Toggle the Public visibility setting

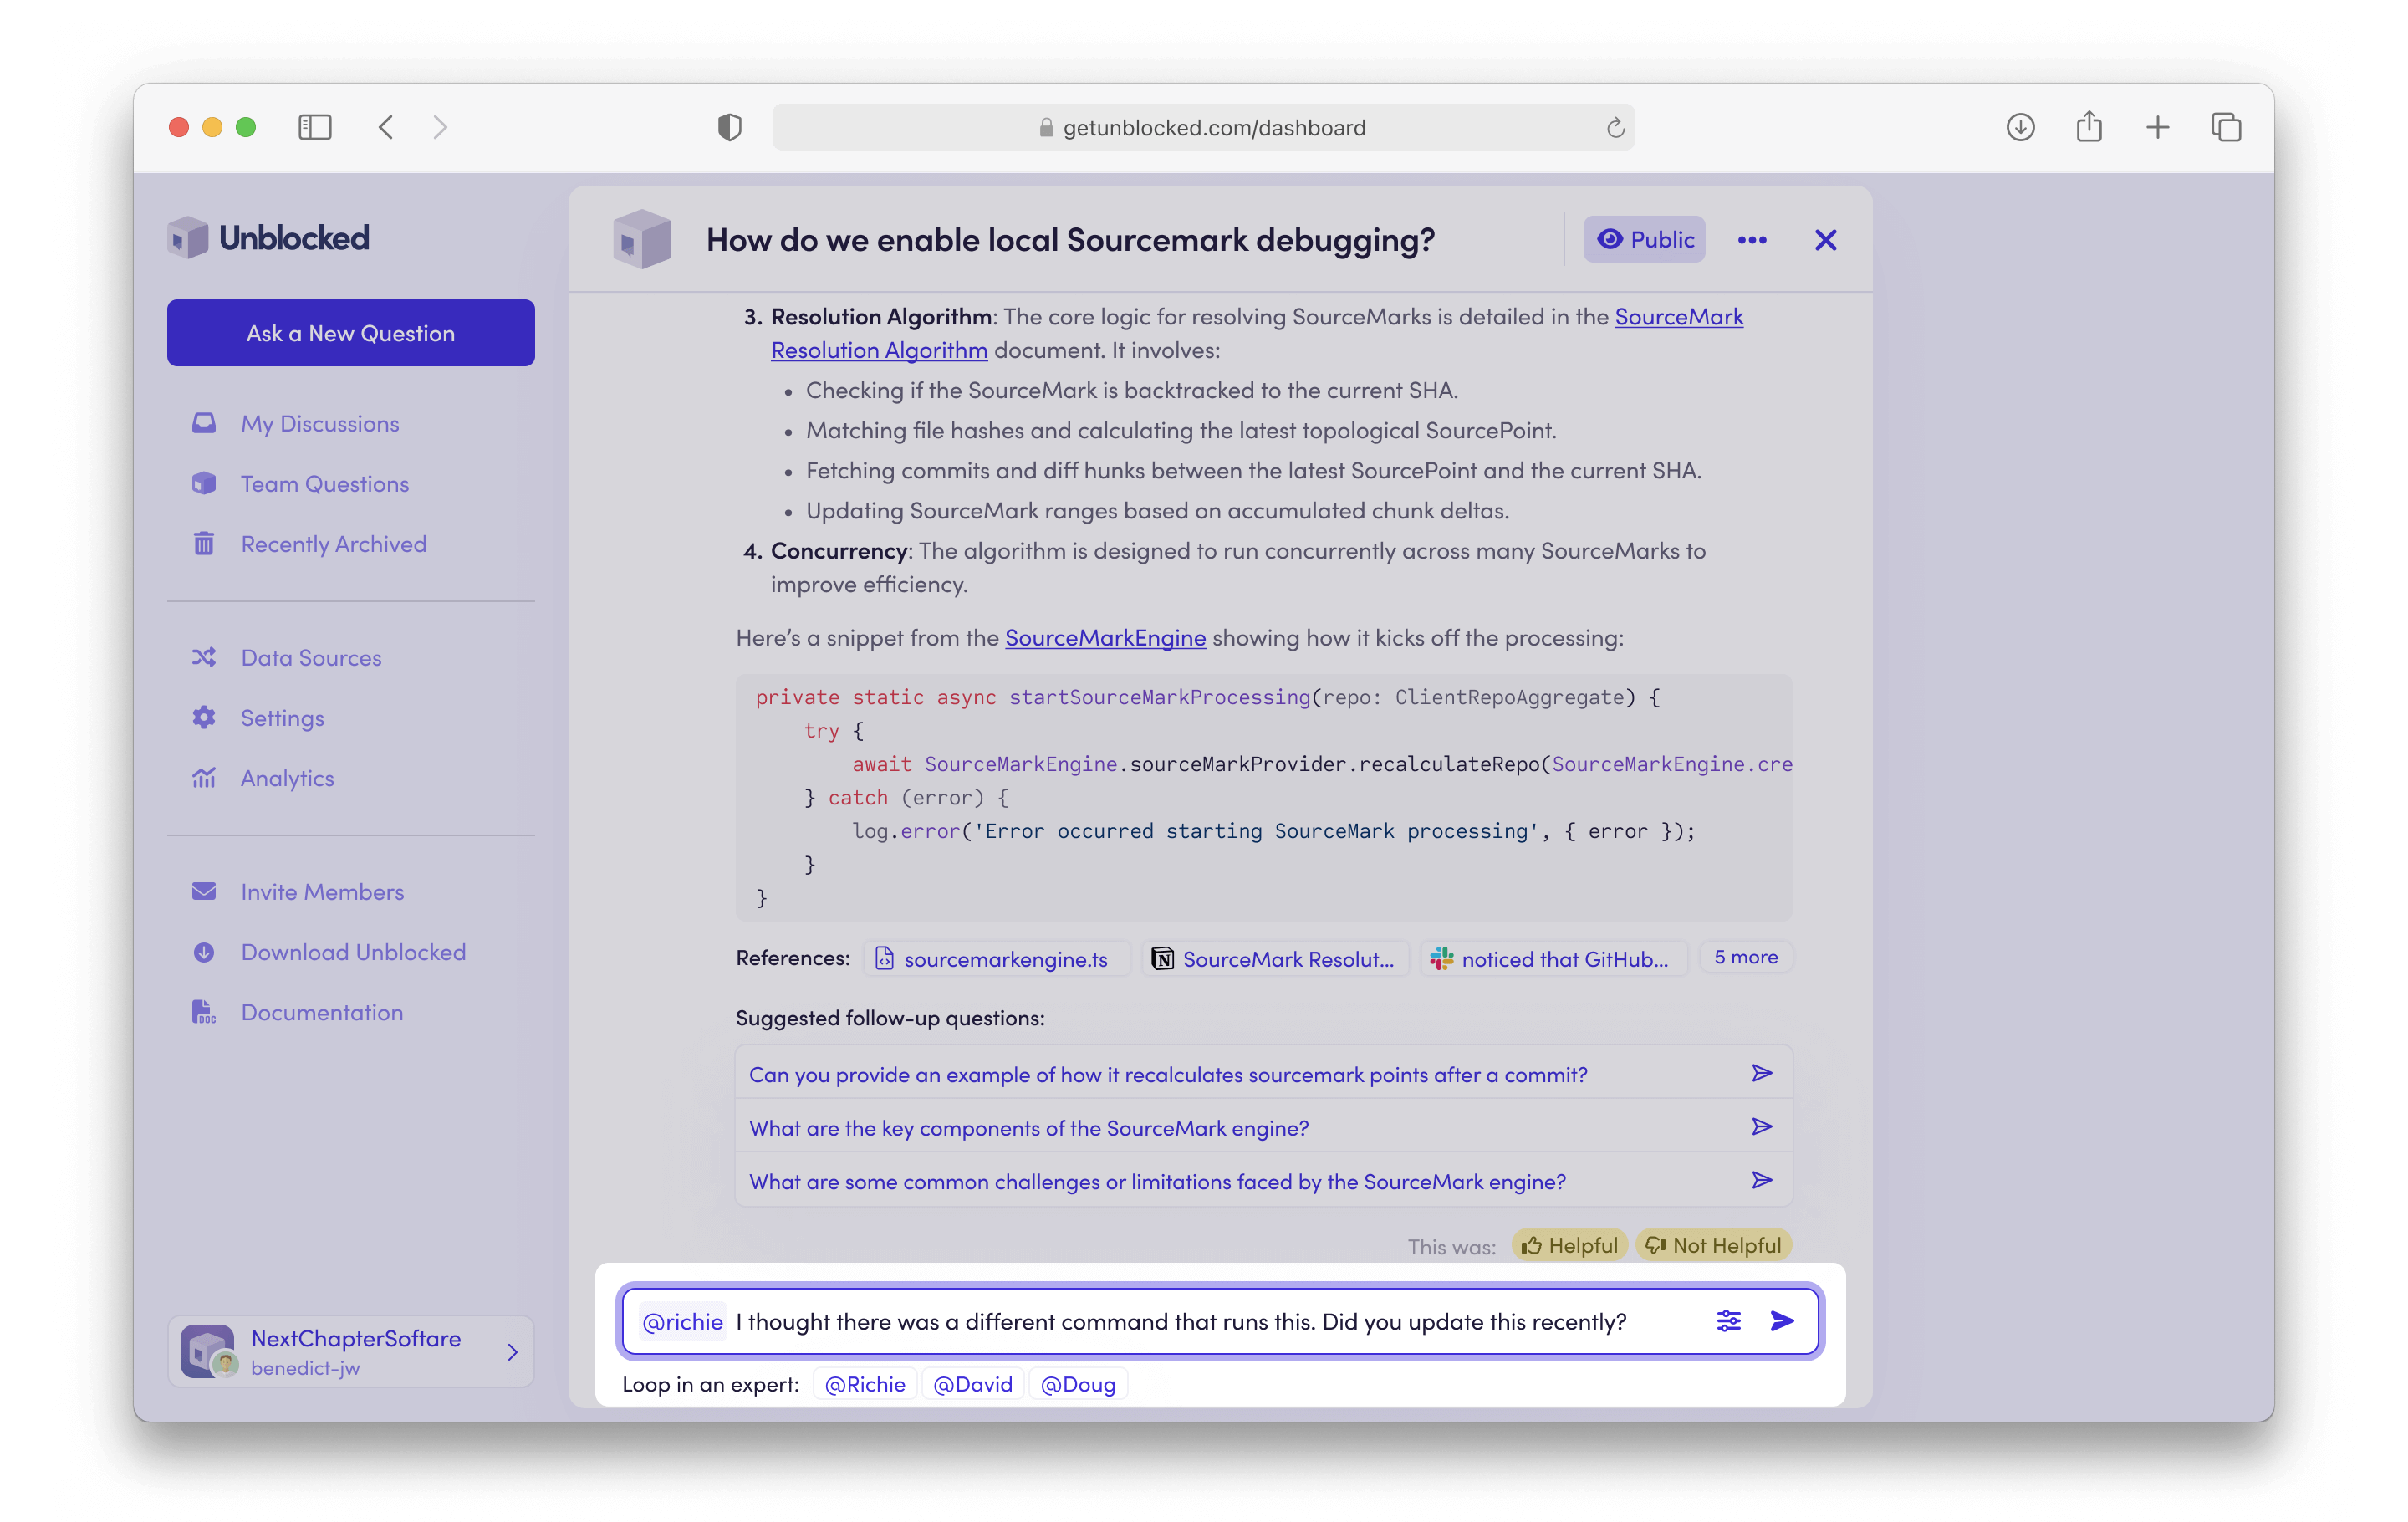click(x=1644, y=240)
